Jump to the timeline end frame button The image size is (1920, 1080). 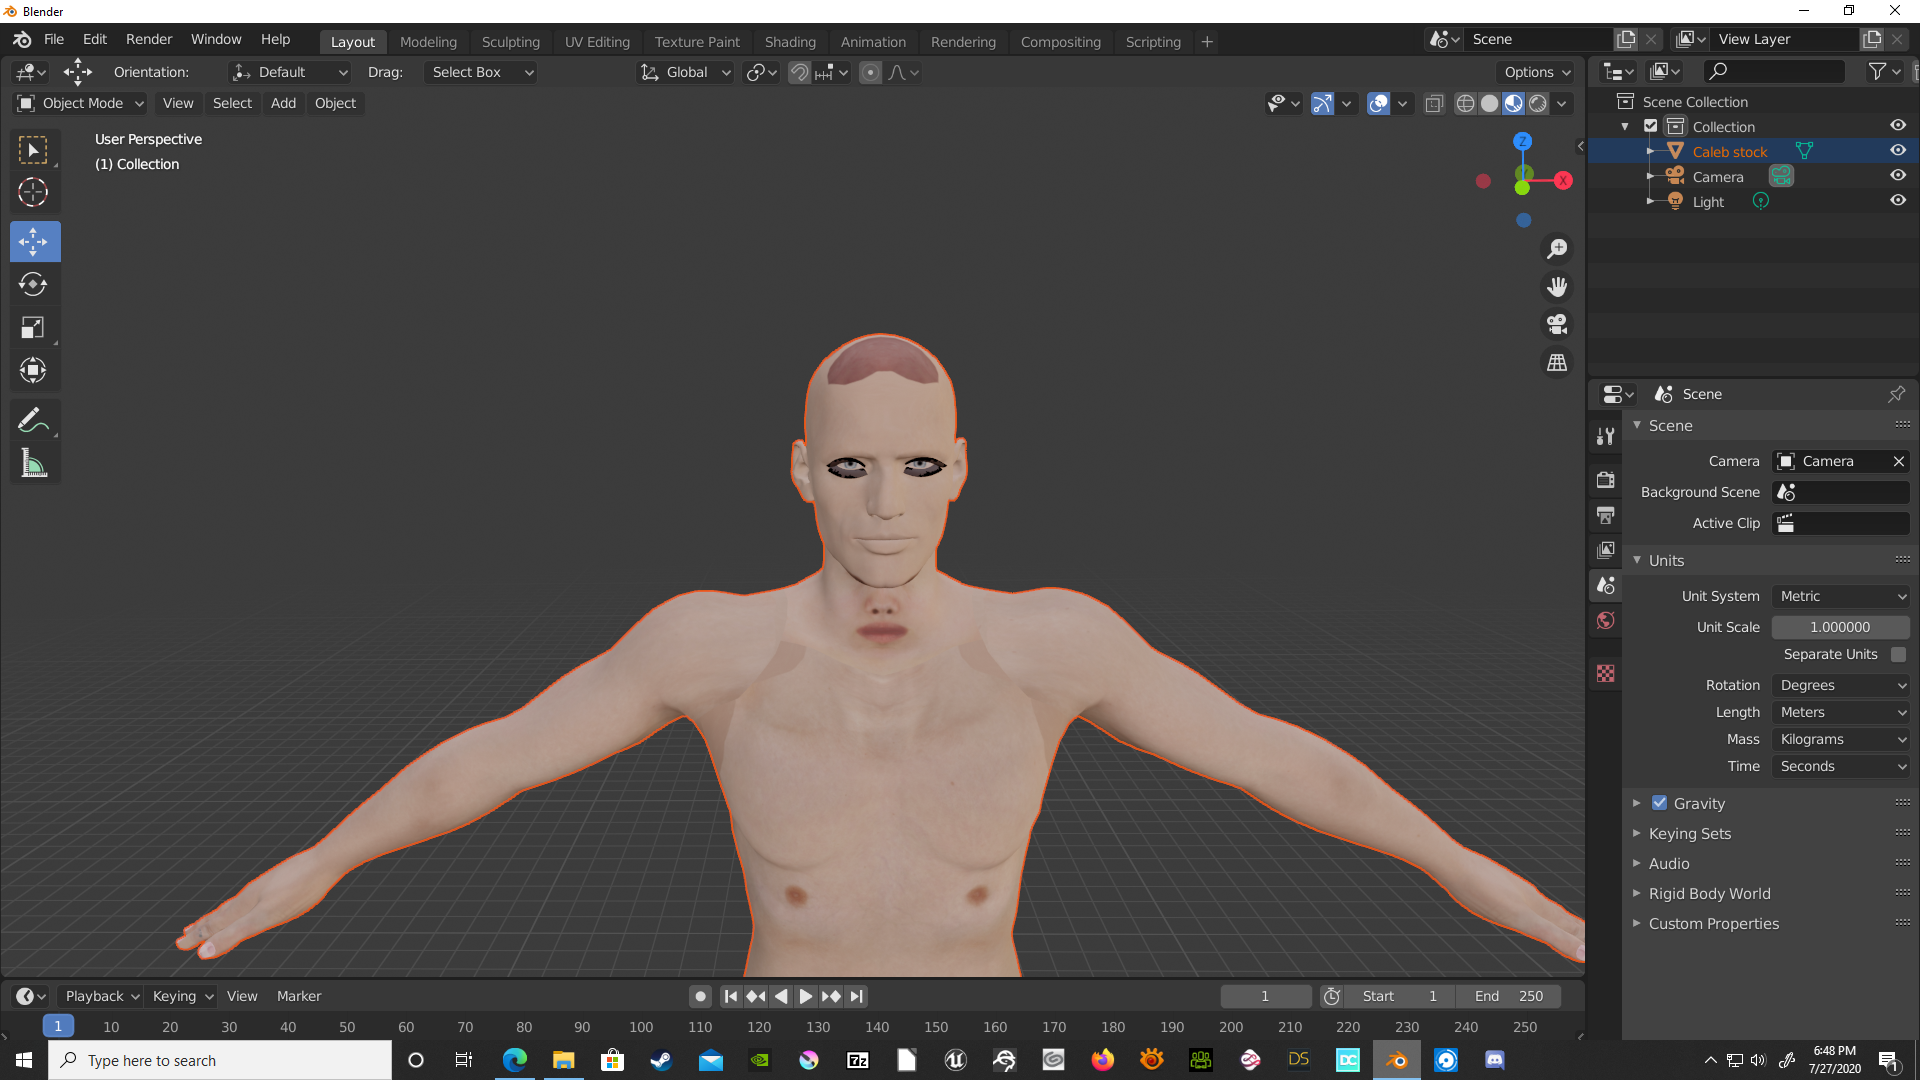point(856,996)
